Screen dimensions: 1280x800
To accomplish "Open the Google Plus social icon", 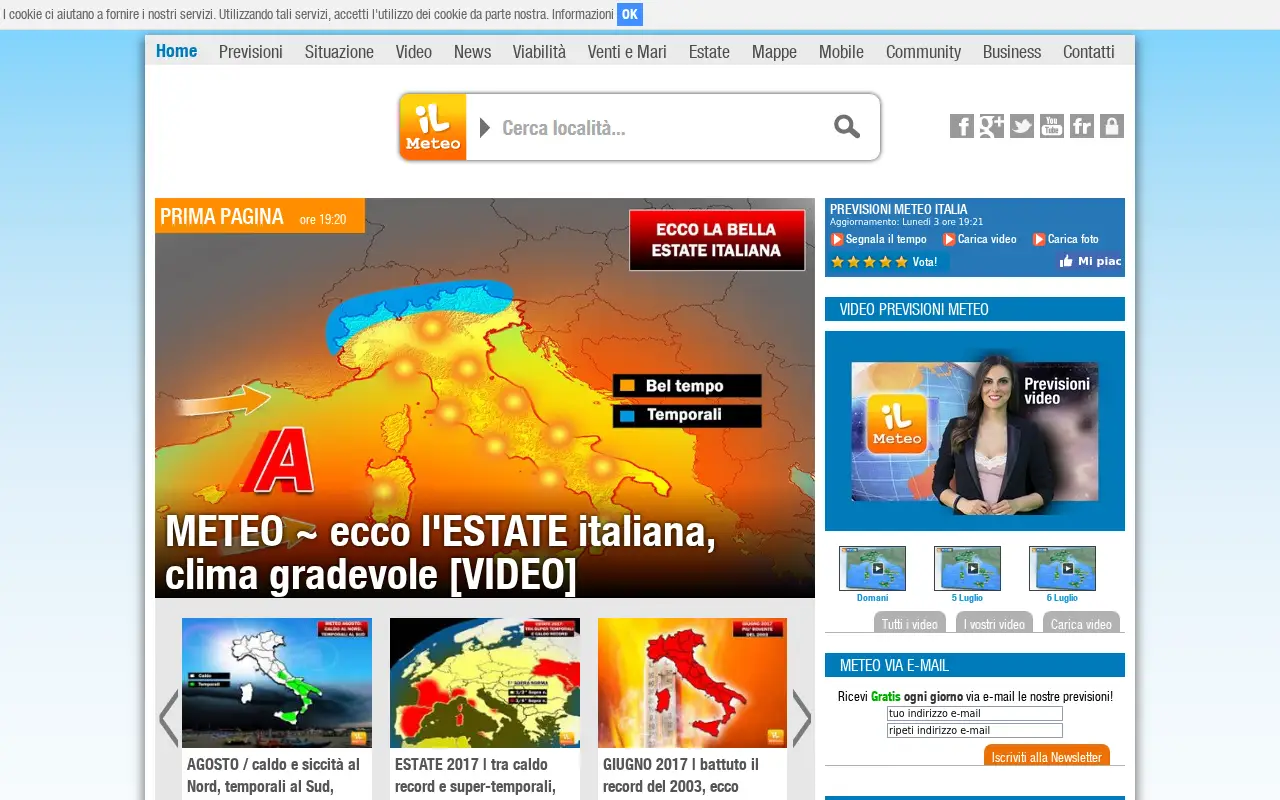I will pos(992,126).
